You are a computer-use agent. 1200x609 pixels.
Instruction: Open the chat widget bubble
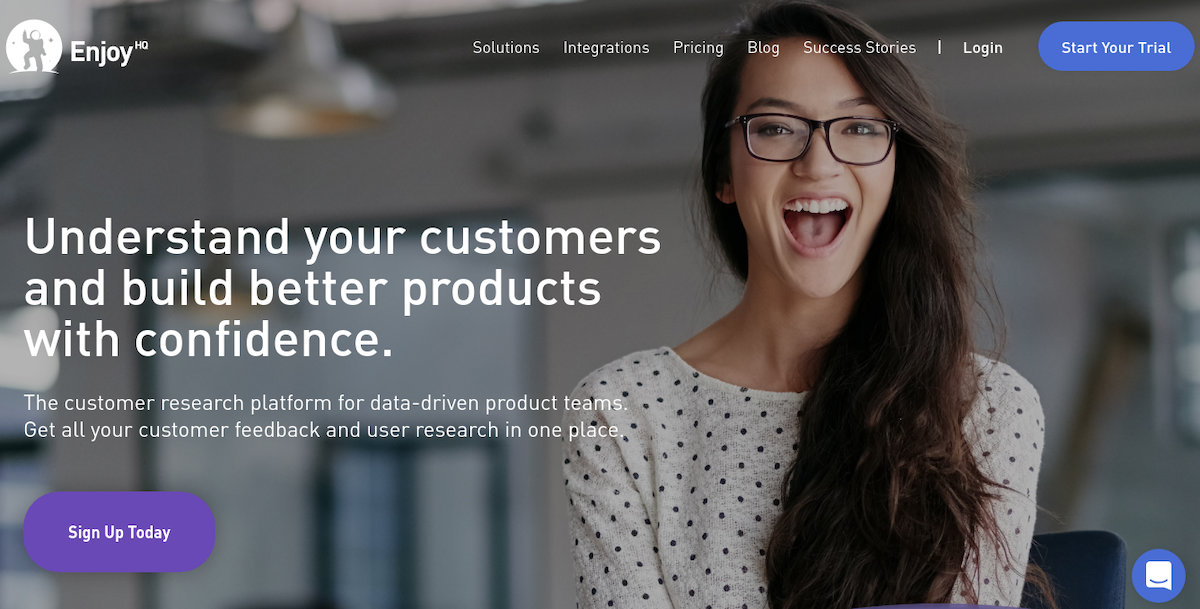point(1158,575)
